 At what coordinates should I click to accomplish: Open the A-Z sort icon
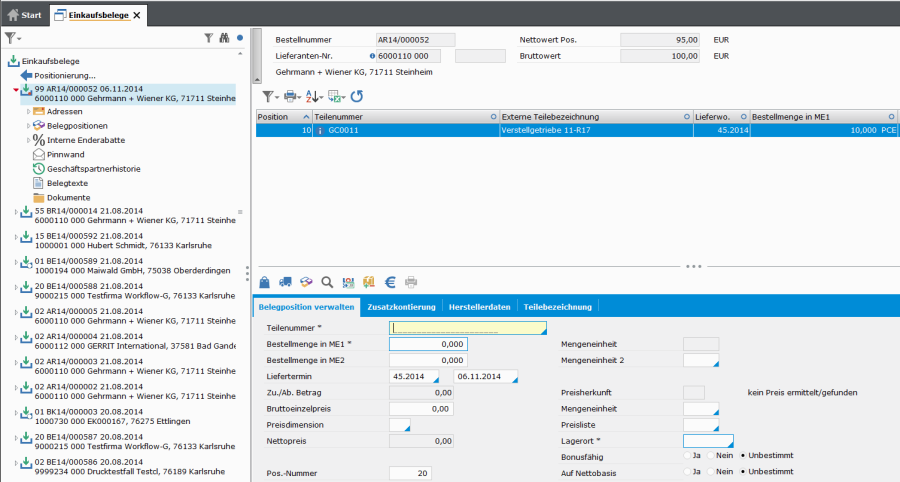313,96
